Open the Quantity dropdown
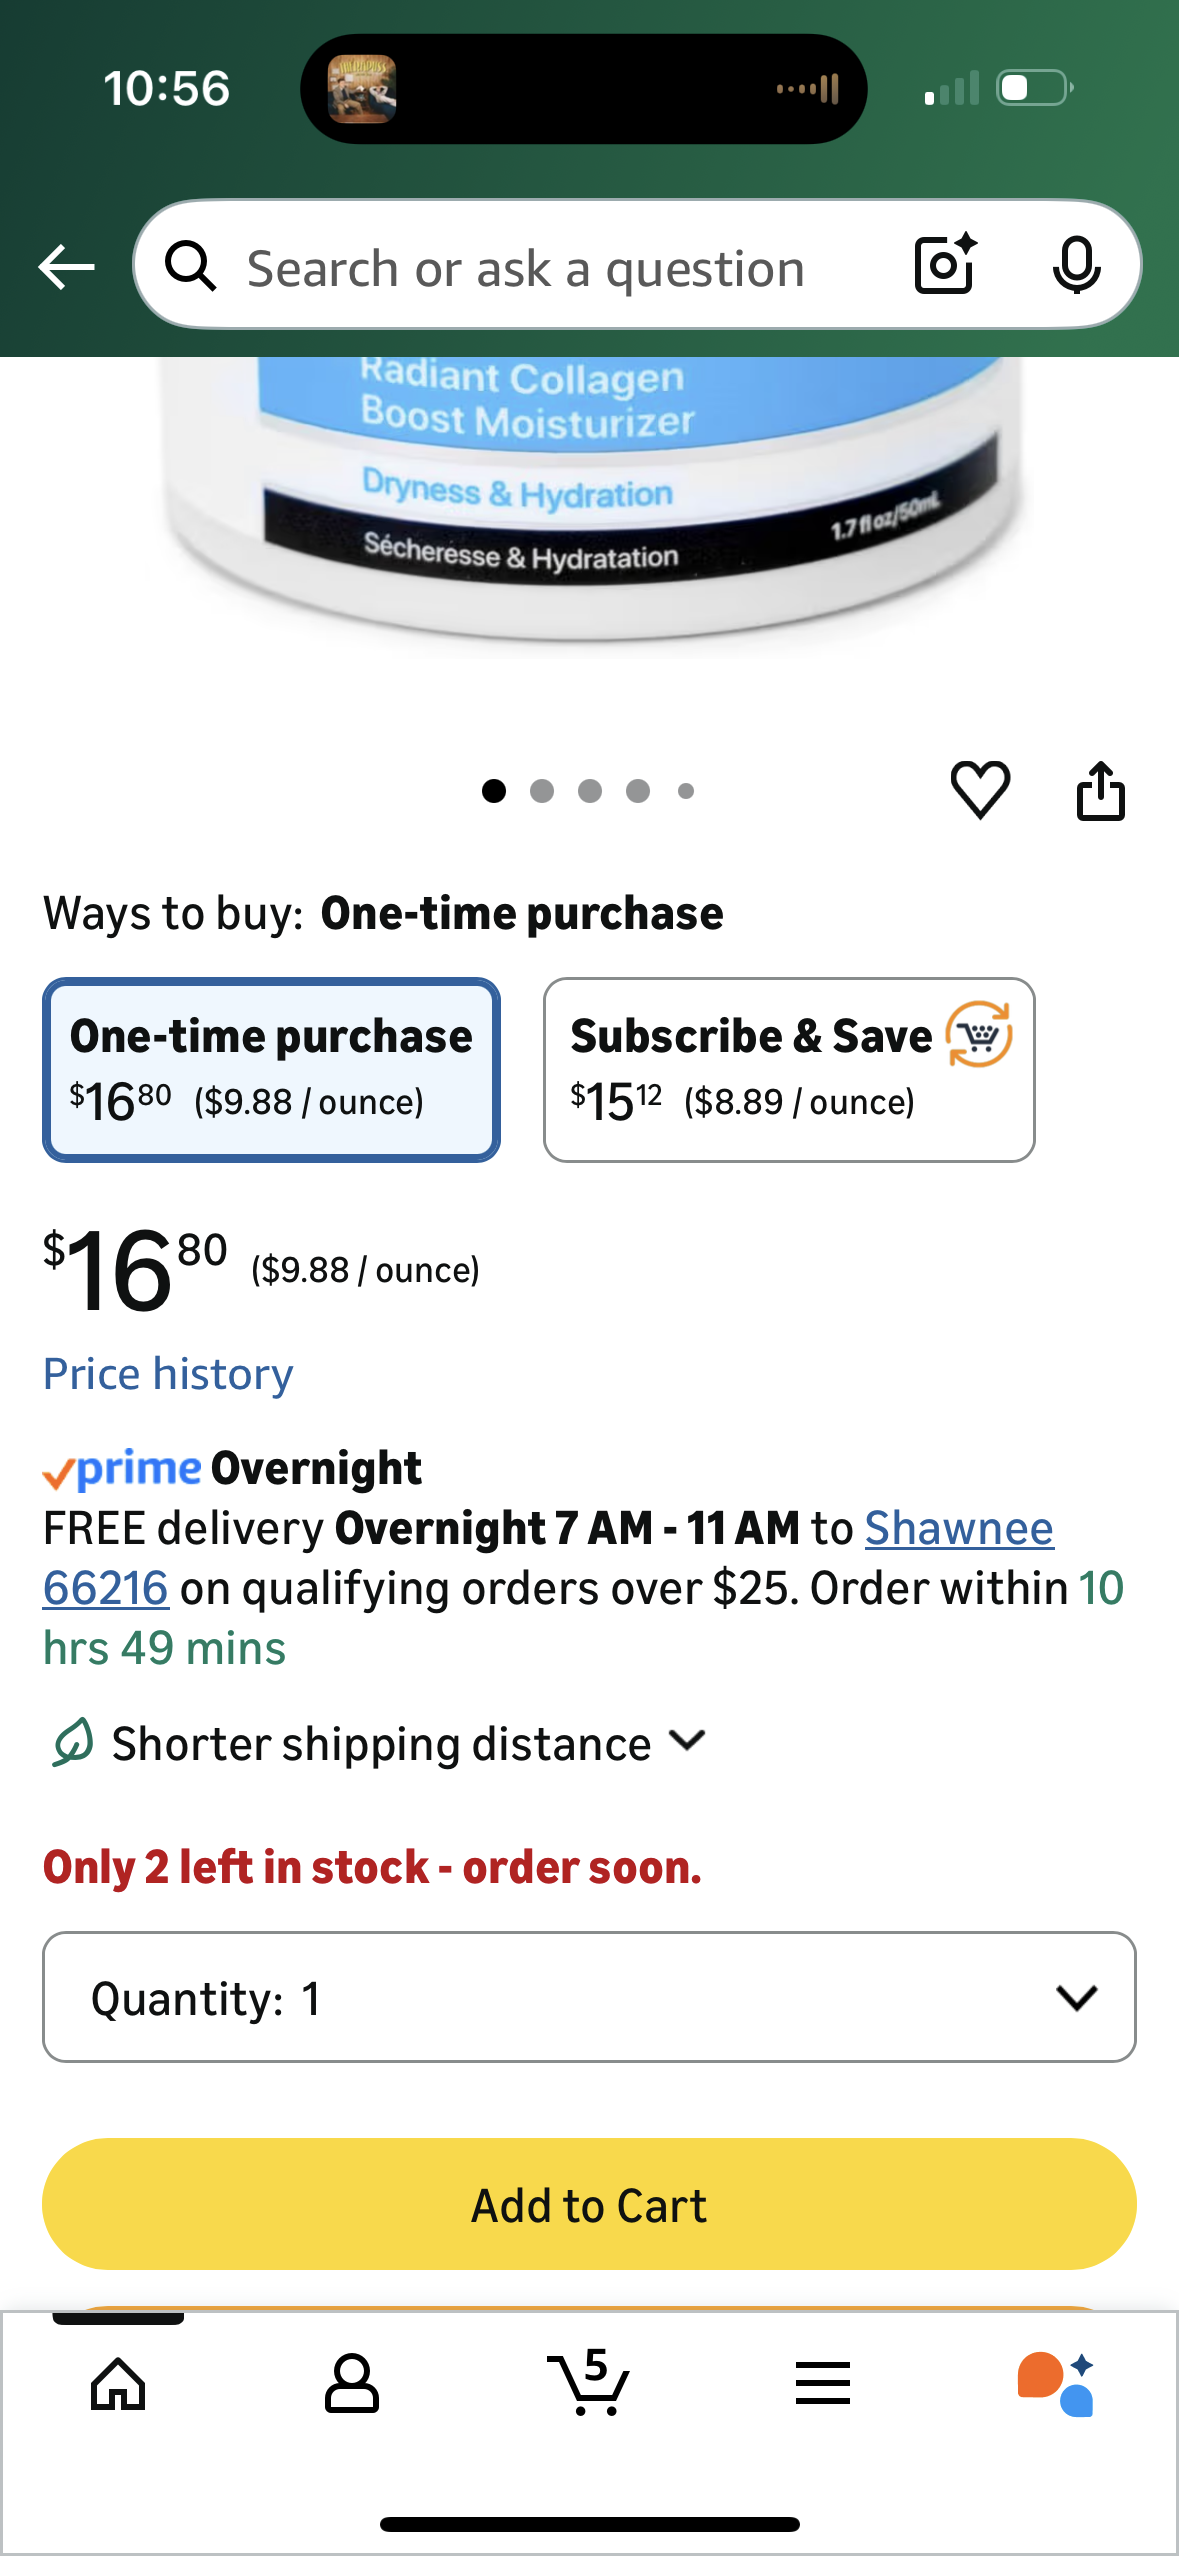Image resolution: width=1179 pixels, height=2556 pixels. pos(589,1997)
